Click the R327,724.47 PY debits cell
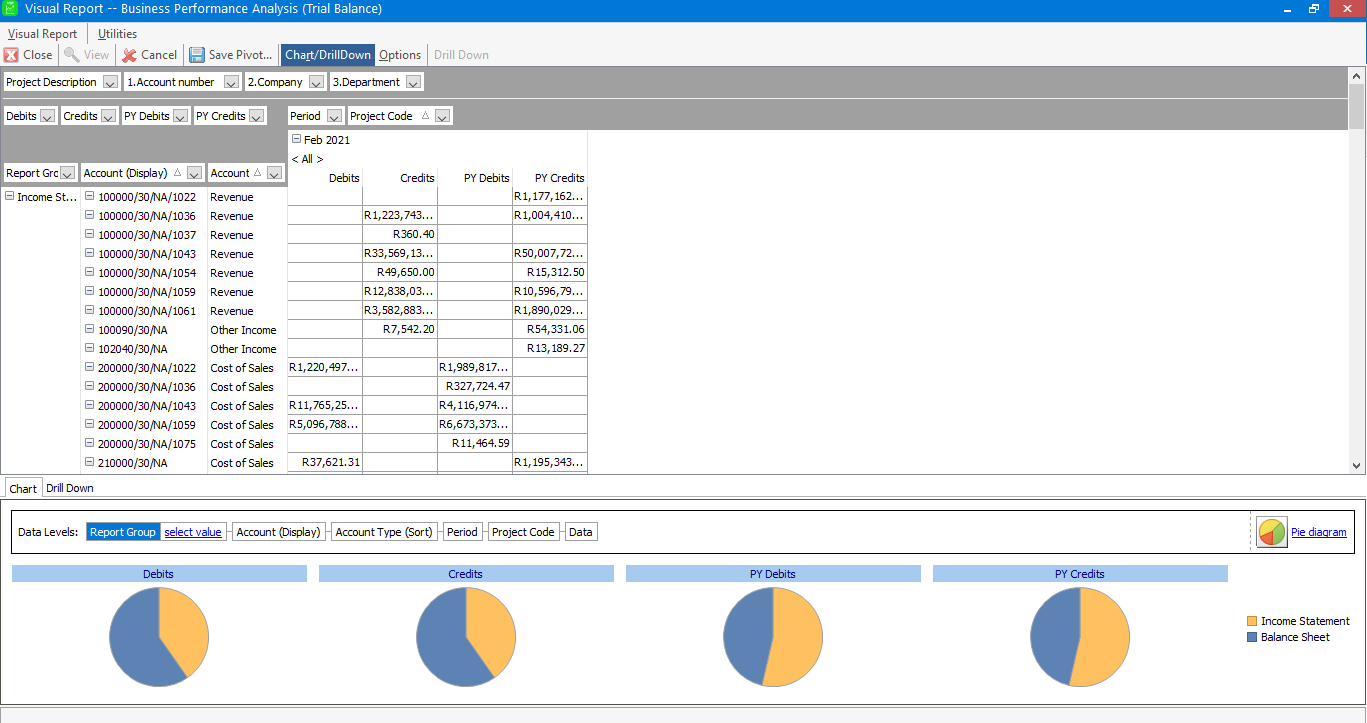 [475, 387]
